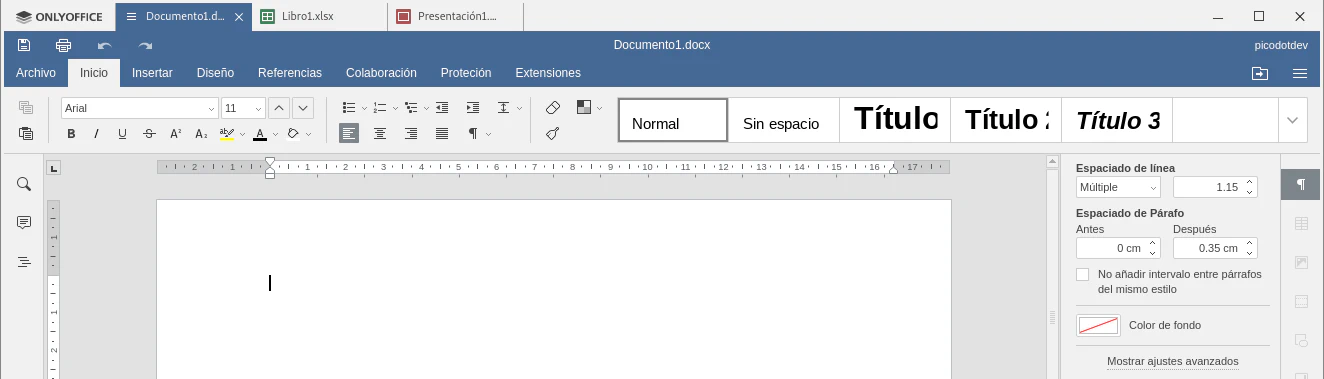Open the comments panel icon

24,222
